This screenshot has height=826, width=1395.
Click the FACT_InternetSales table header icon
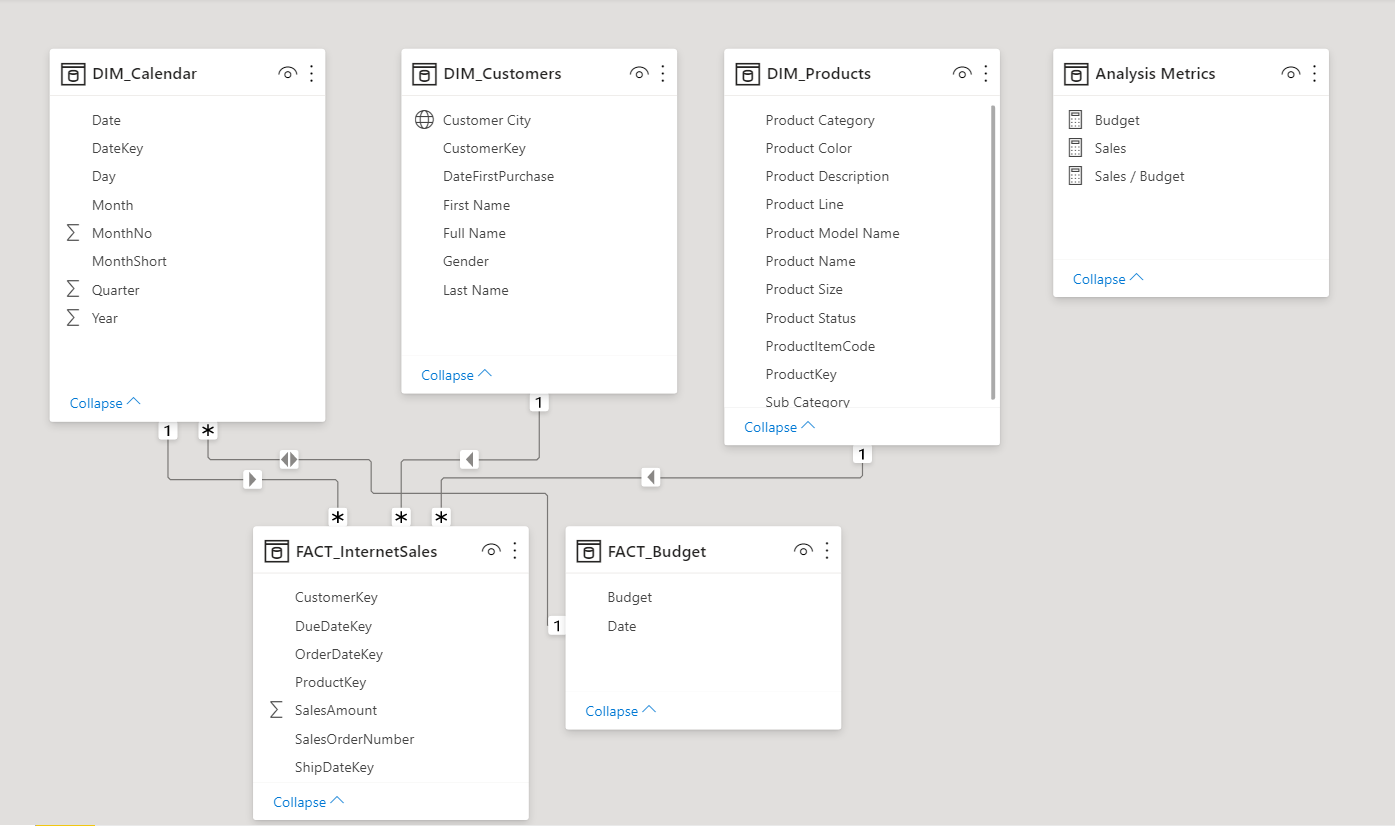pos(277,550)
